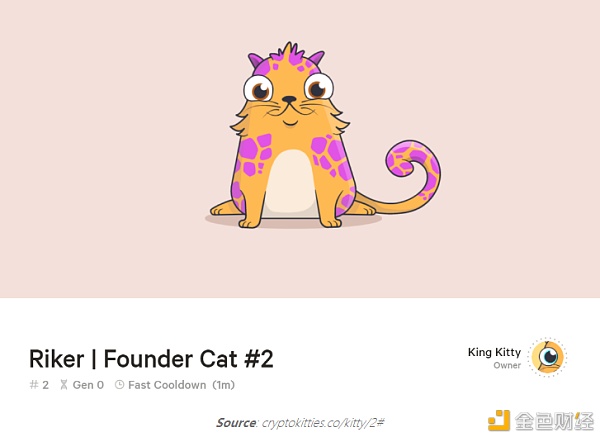
Task: Select the Gen 0 label
Action: 88,385
